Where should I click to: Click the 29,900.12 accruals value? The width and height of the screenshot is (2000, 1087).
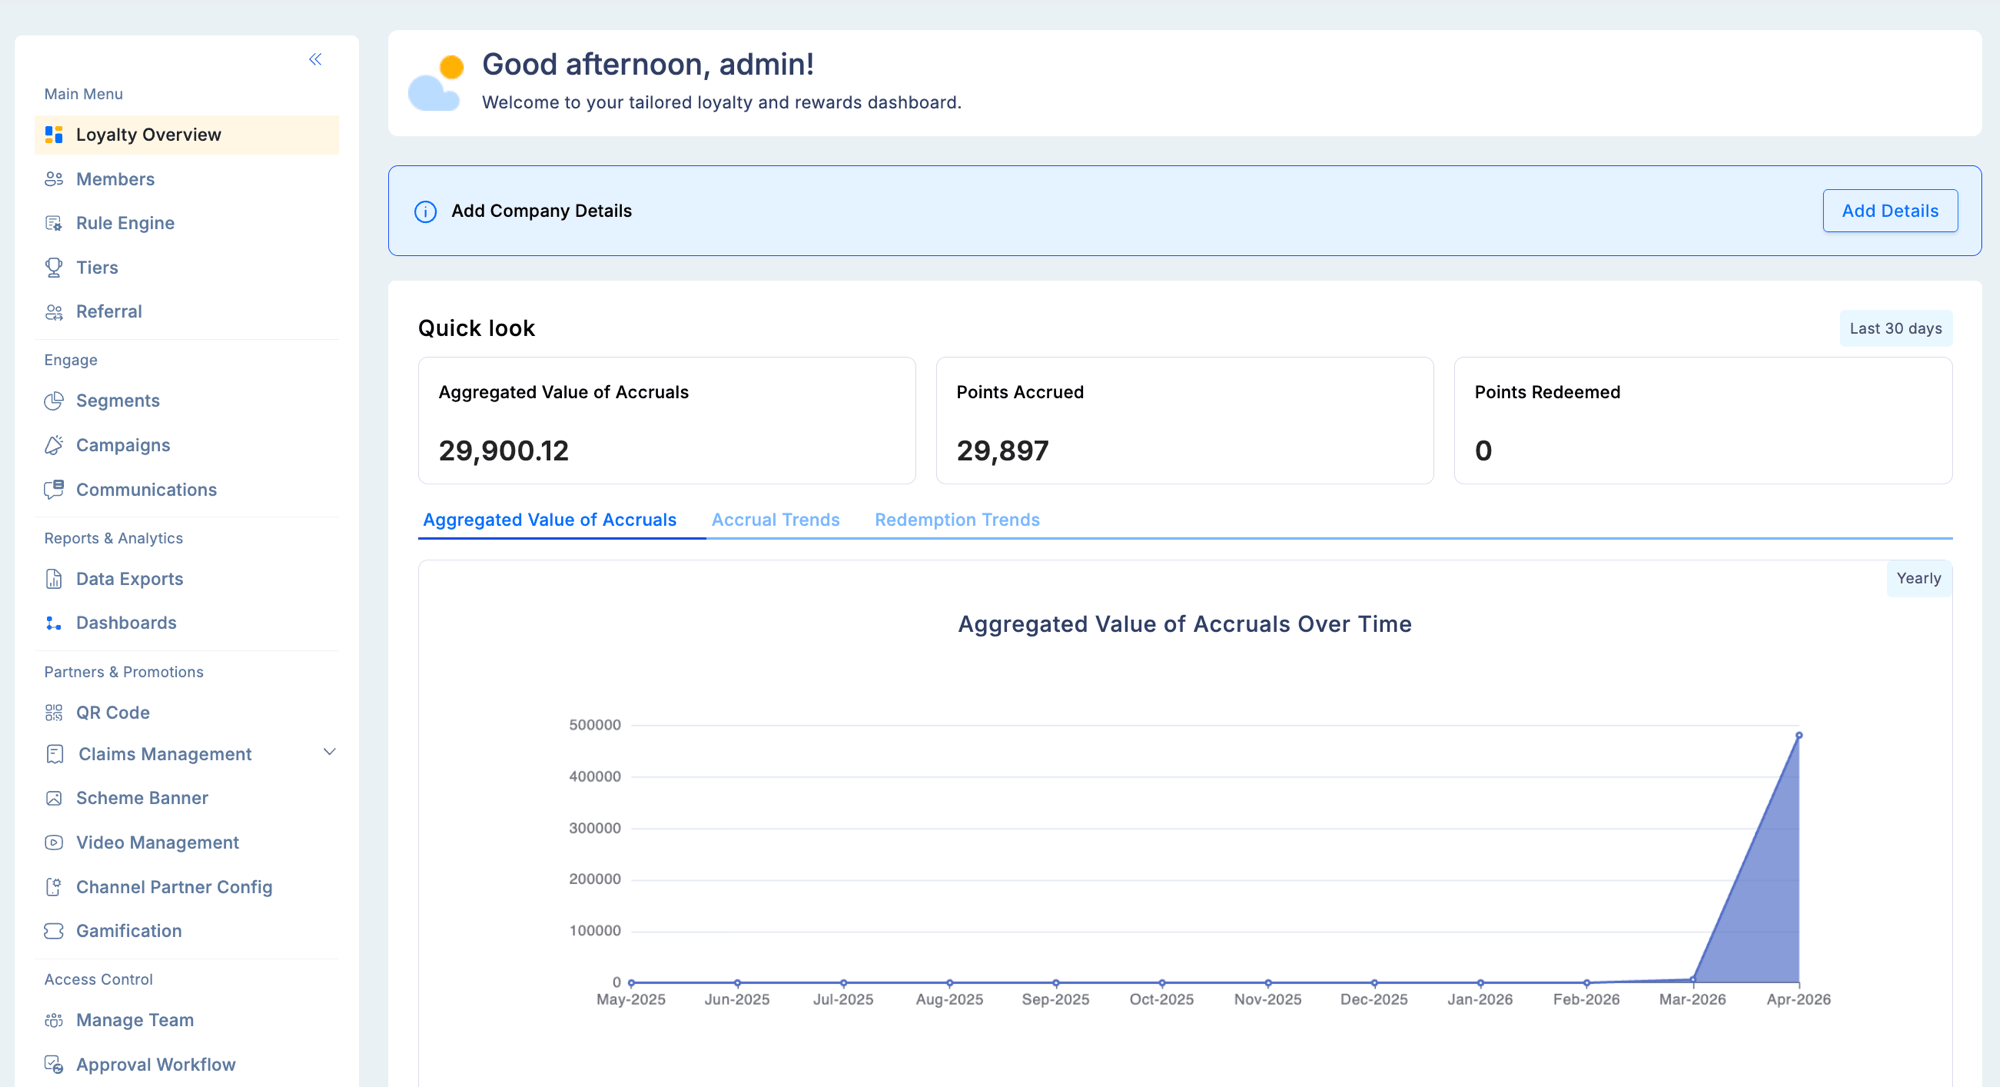[x=504, y=451]
